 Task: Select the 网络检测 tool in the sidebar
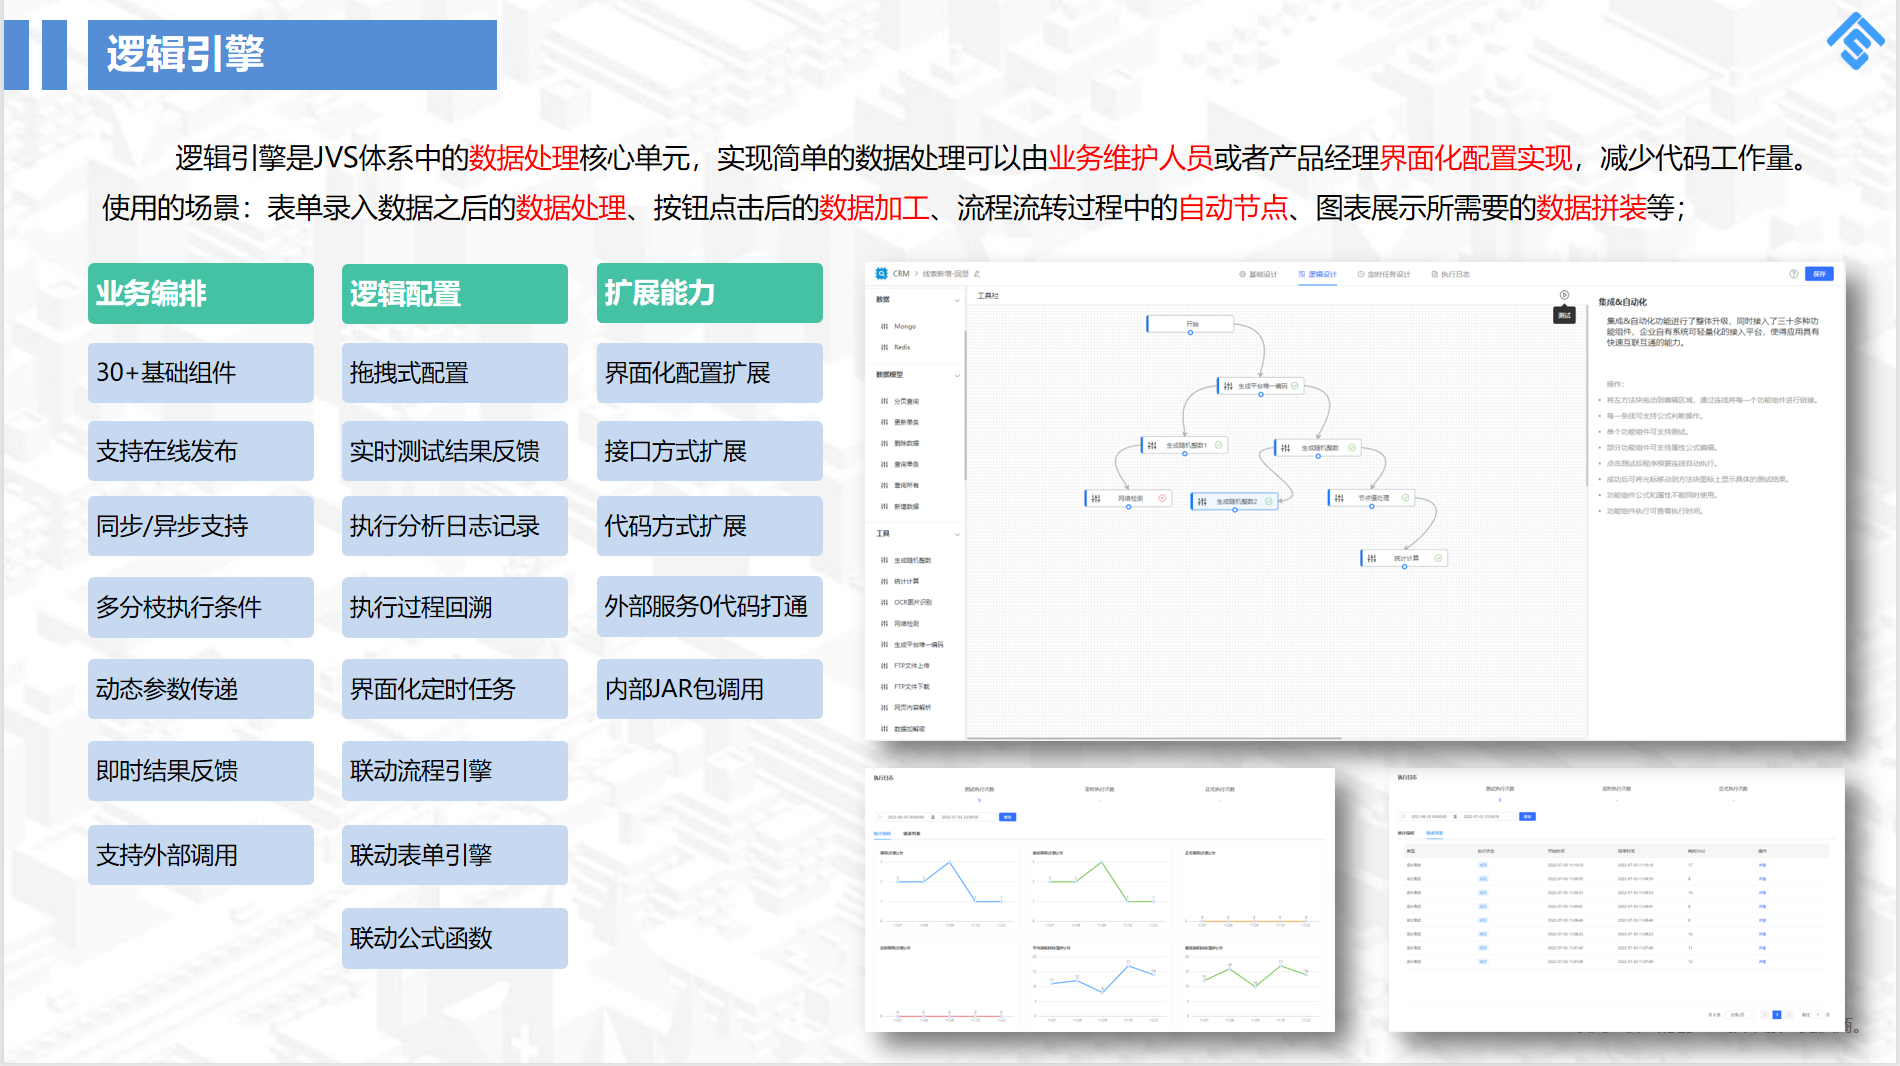900,623
